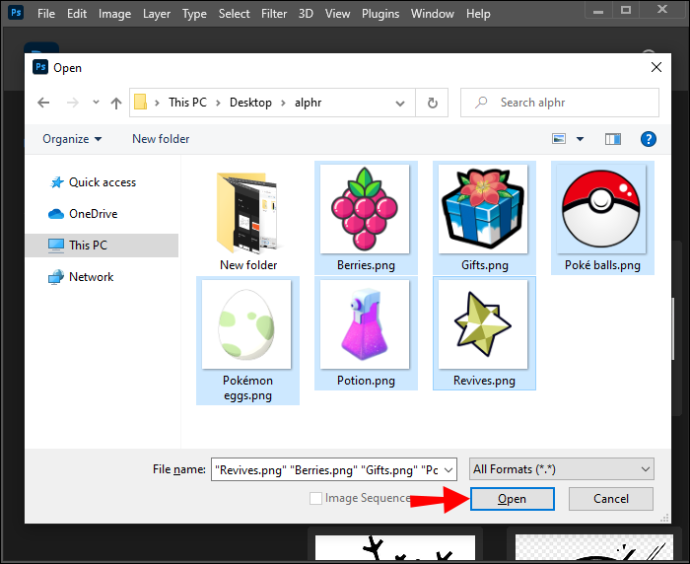Viewport: 690px width, 564px height.
Task: Open recent locations dropdown arrow
Action: tap(96, 103)
